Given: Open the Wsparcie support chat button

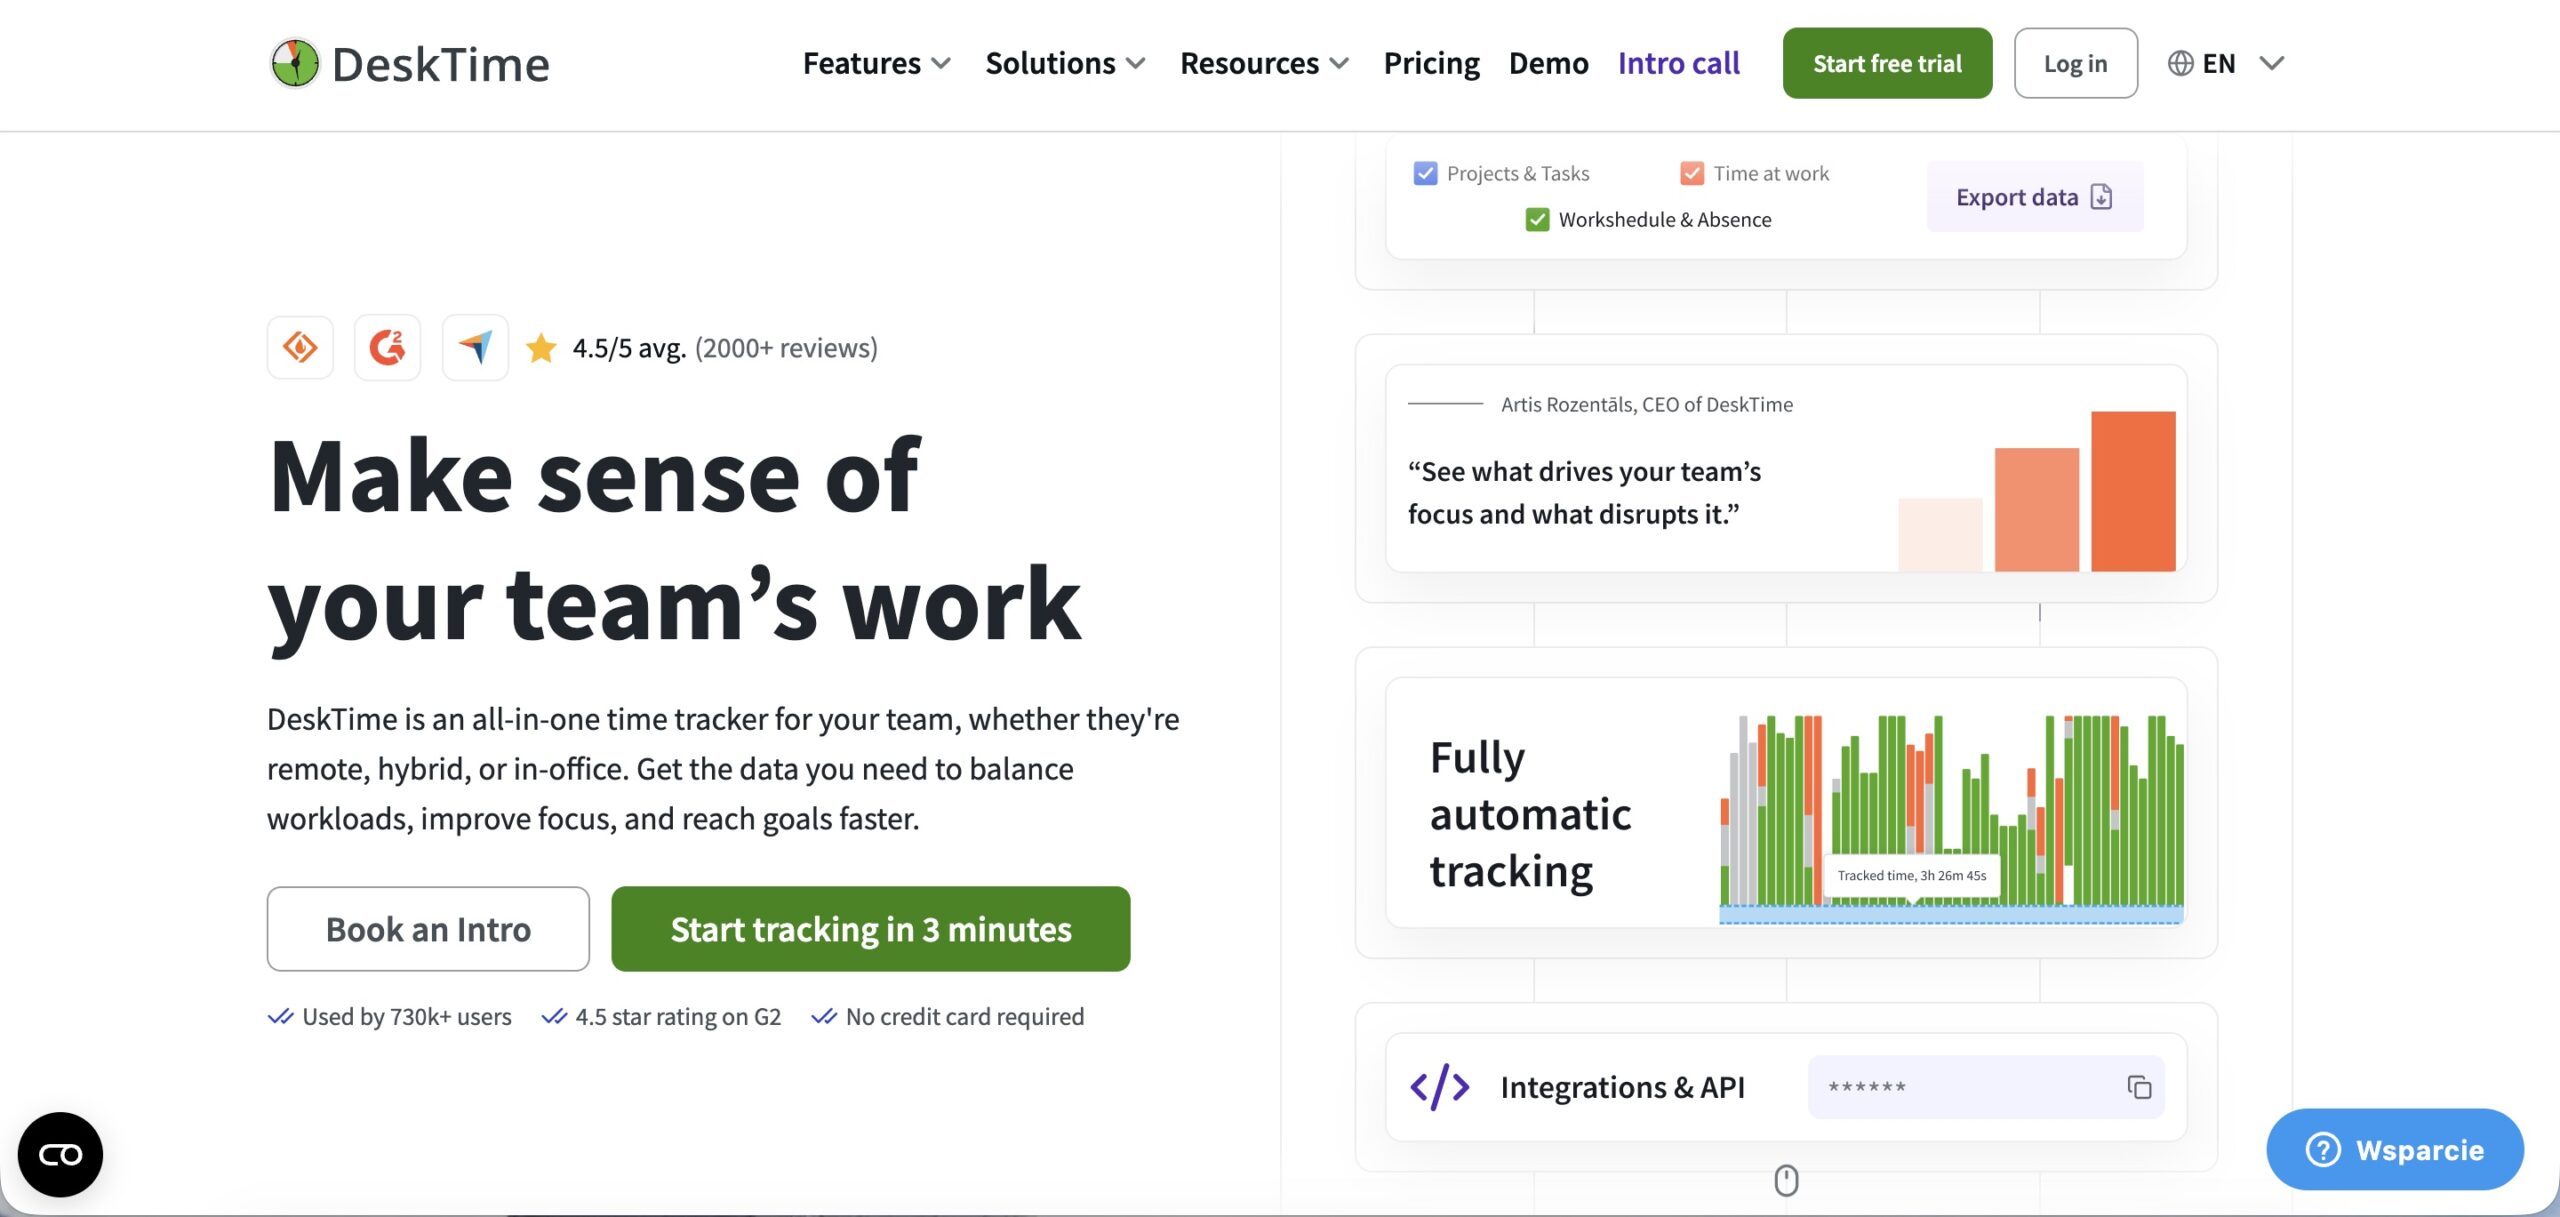Looking at the screenshot, I should pyautogui.click(x=2395, y=1150).
